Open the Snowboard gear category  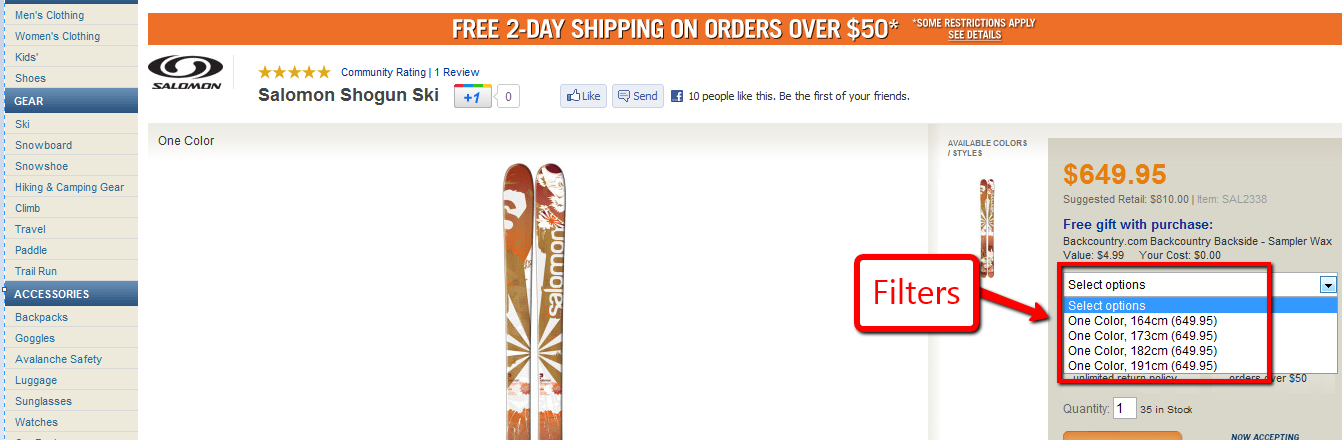tap(43, 145)
